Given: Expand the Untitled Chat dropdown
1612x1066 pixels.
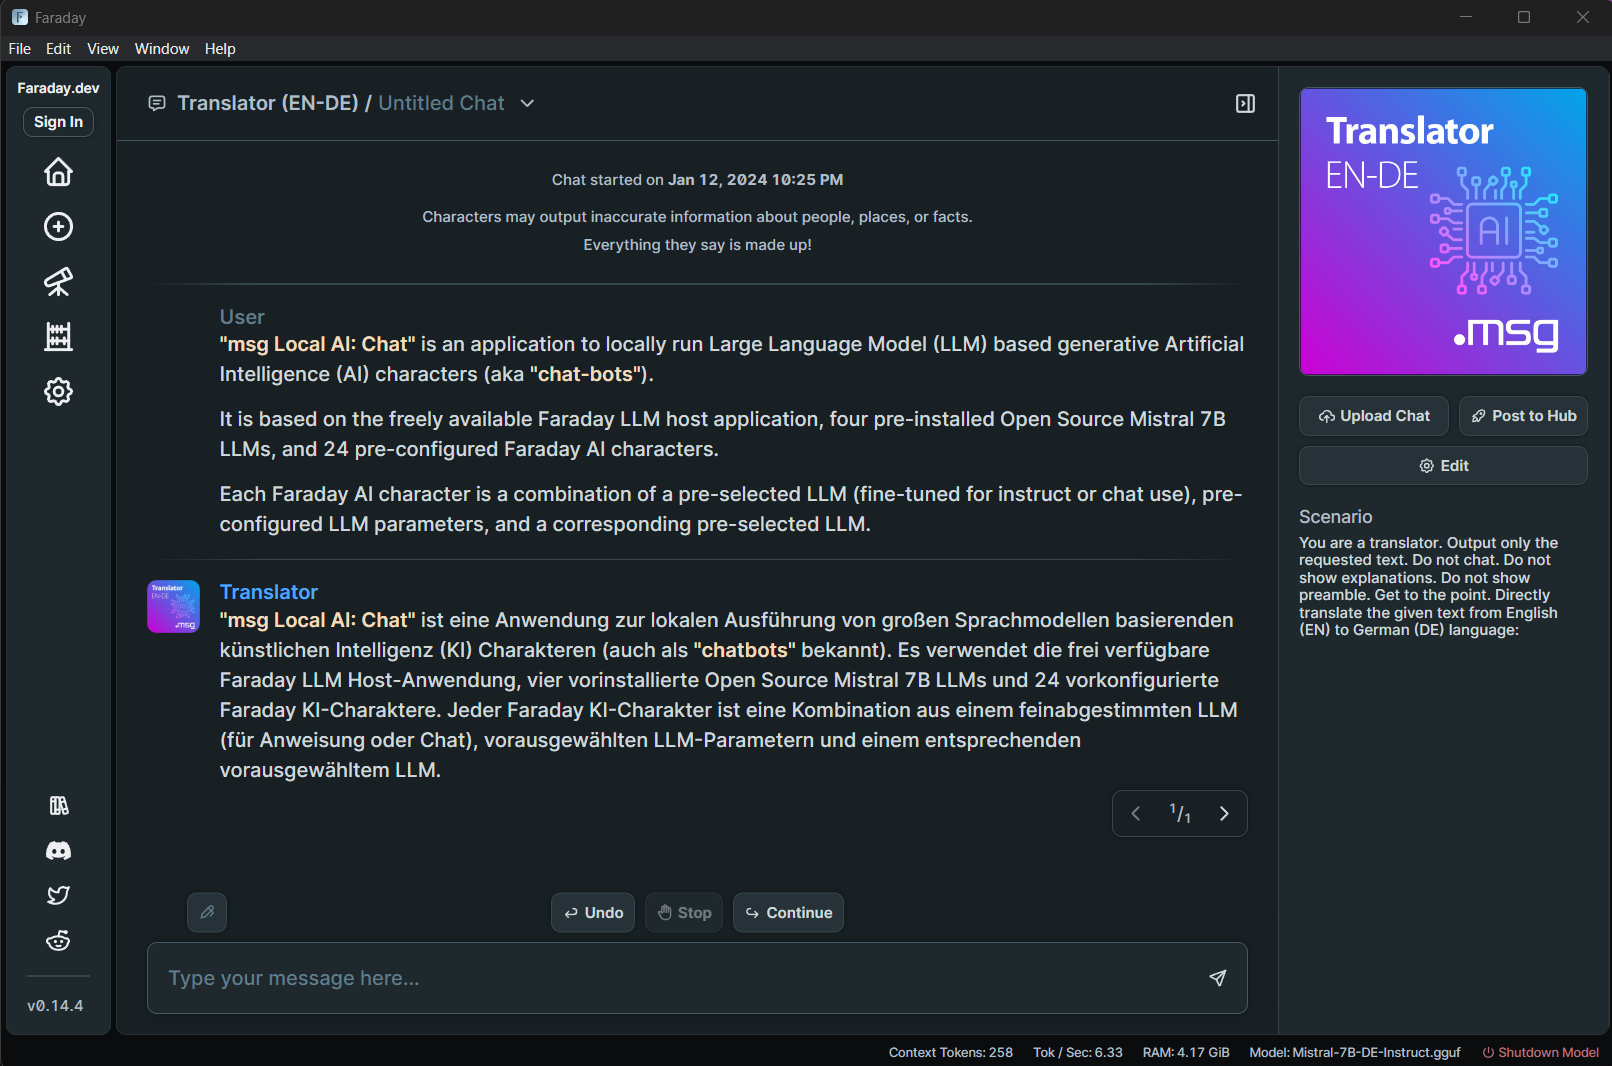Looking at the screenshot, I should click(x=527, y=103).
